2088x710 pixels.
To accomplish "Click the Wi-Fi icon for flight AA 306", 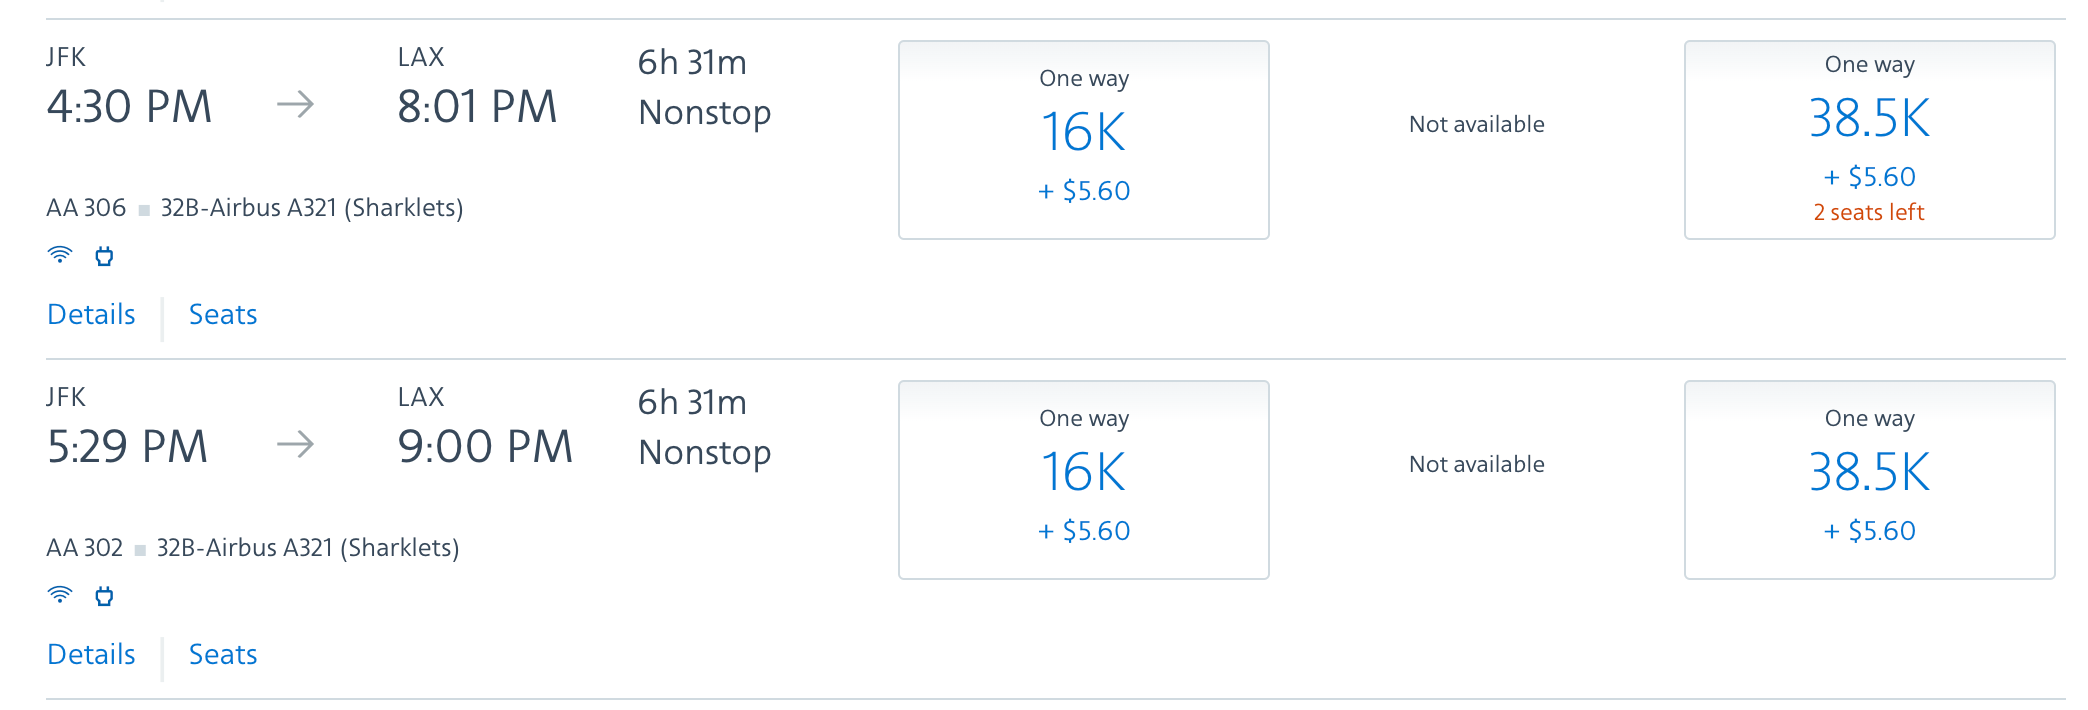I will pos(60,255).
